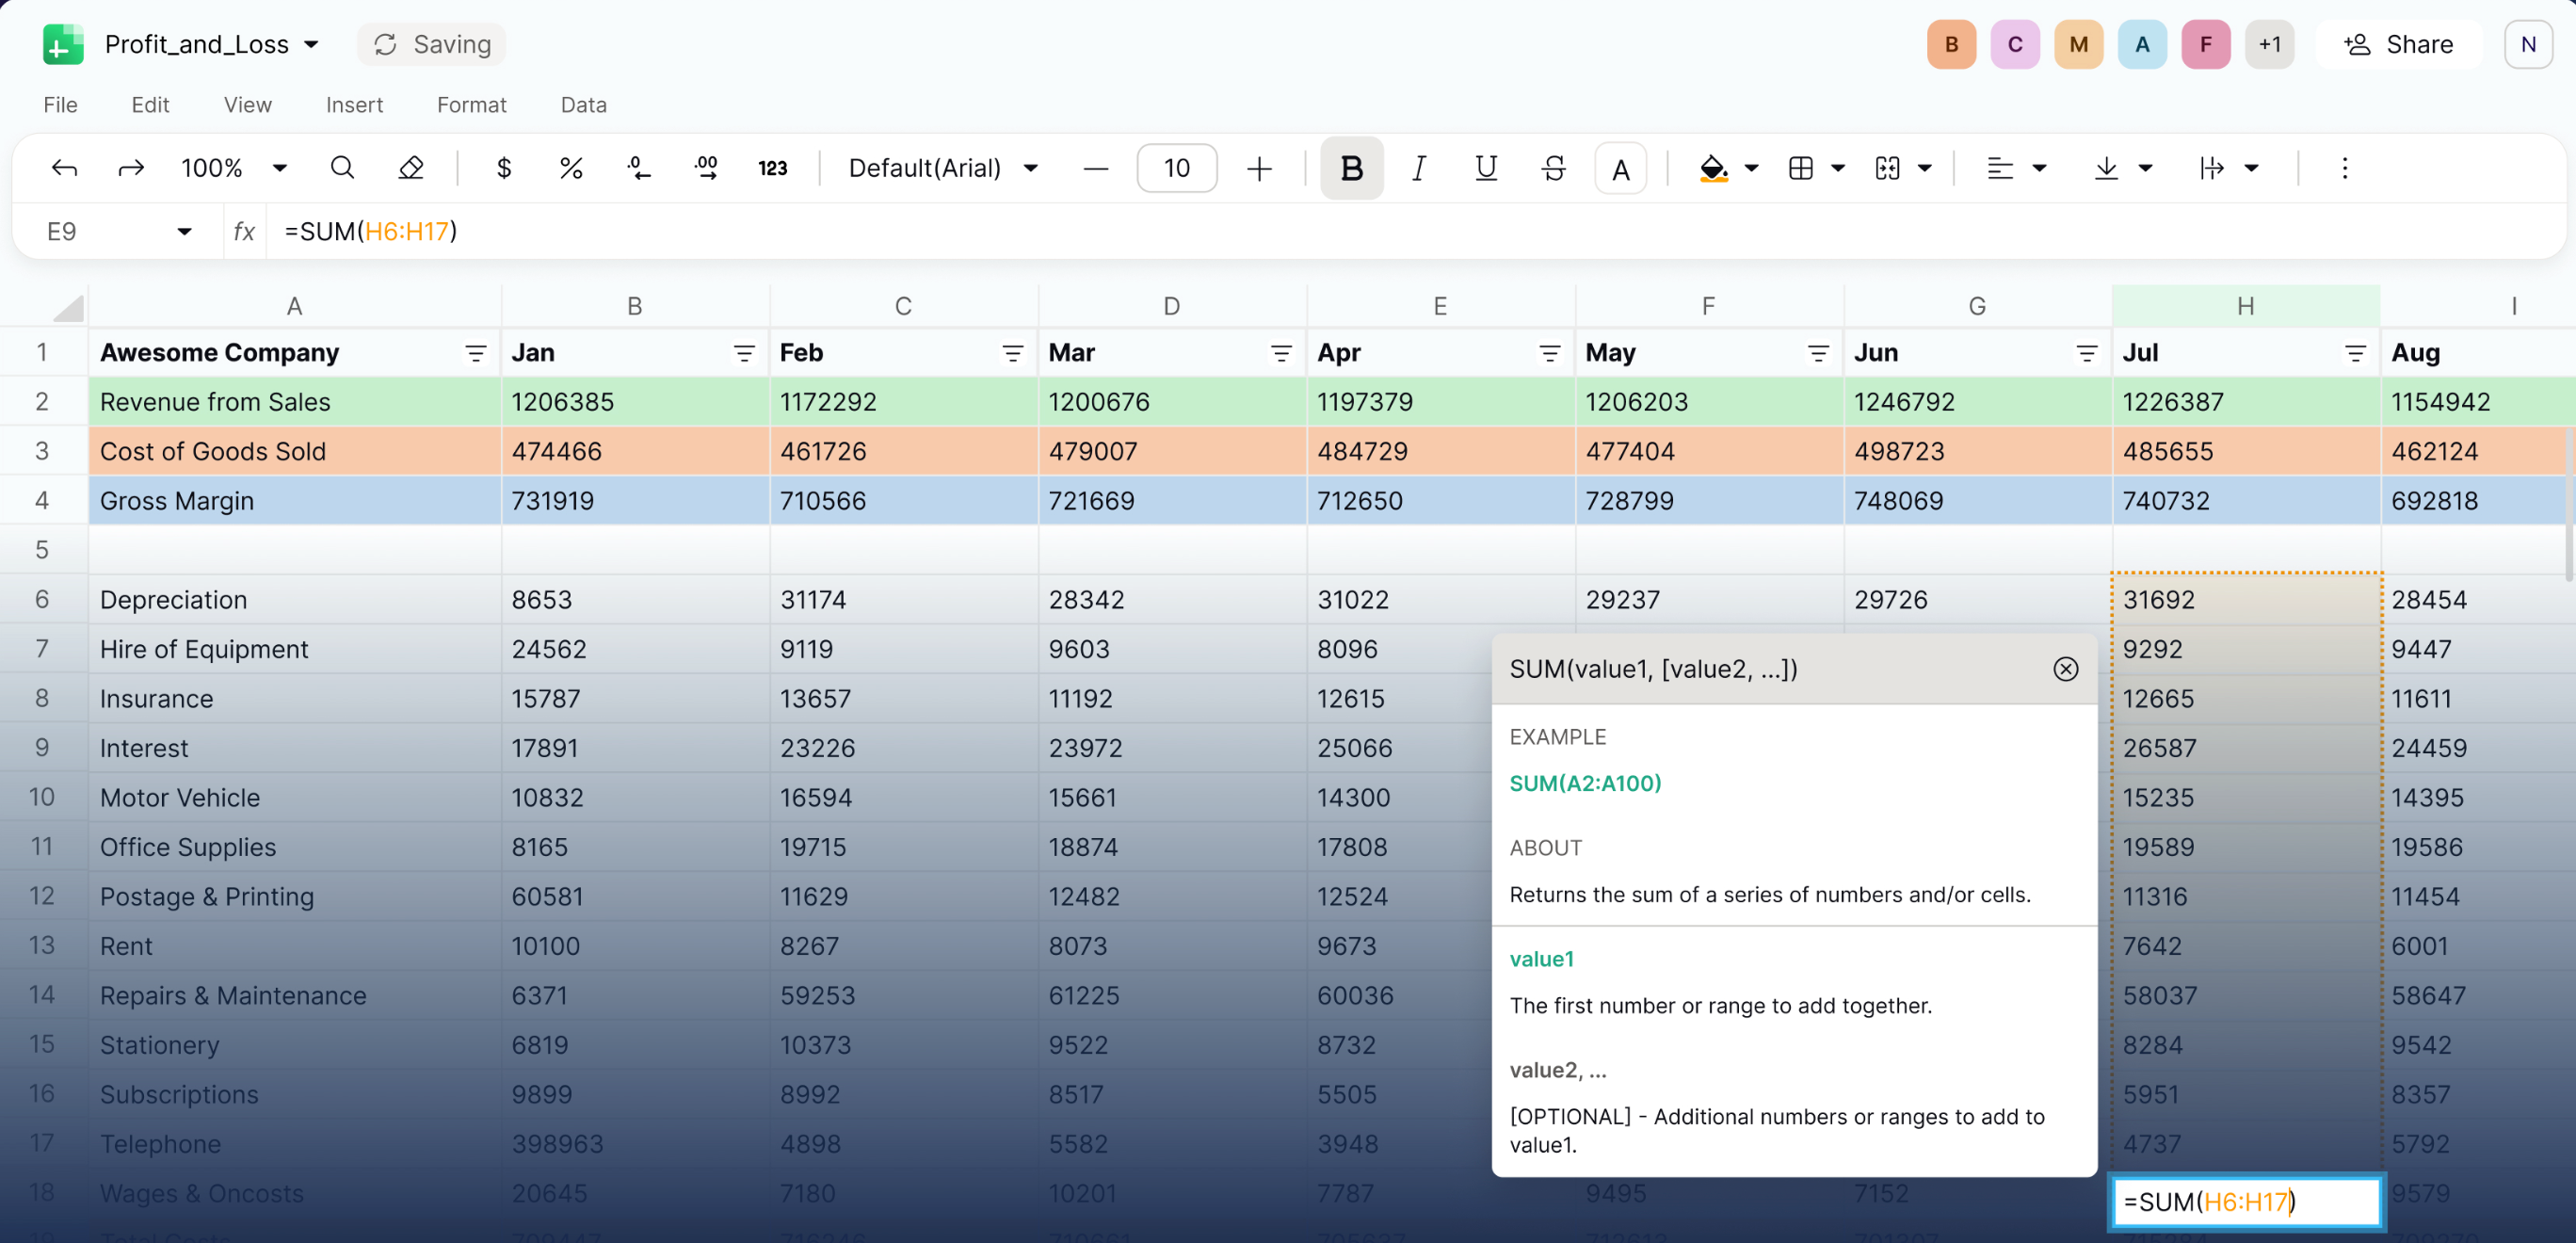Image resolution: width=2576 pixels, height=1243 pixels.
Task: Apply currency dollar format
Action: (x=504, y=168)
